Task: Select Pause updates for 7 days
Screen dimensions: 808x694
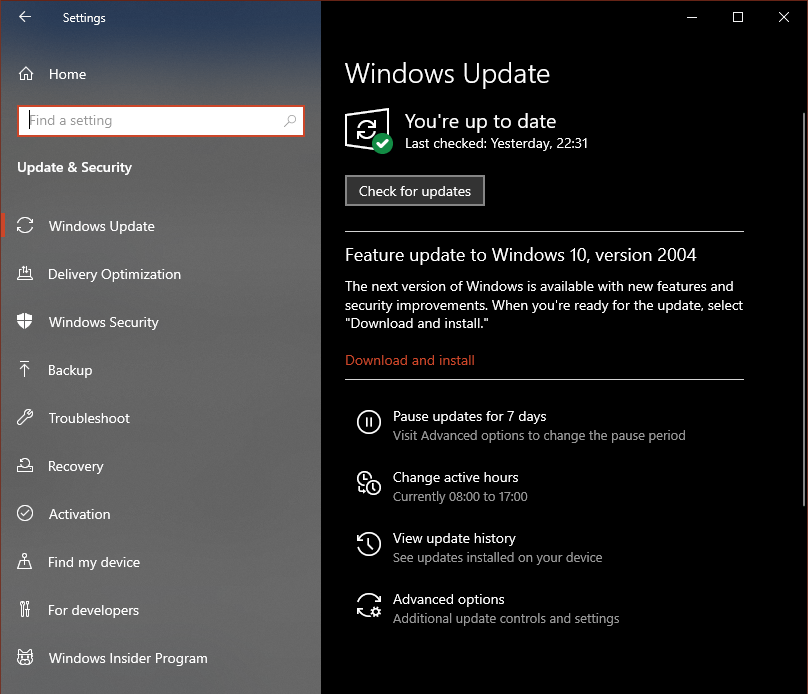Action: coord(469,416)
